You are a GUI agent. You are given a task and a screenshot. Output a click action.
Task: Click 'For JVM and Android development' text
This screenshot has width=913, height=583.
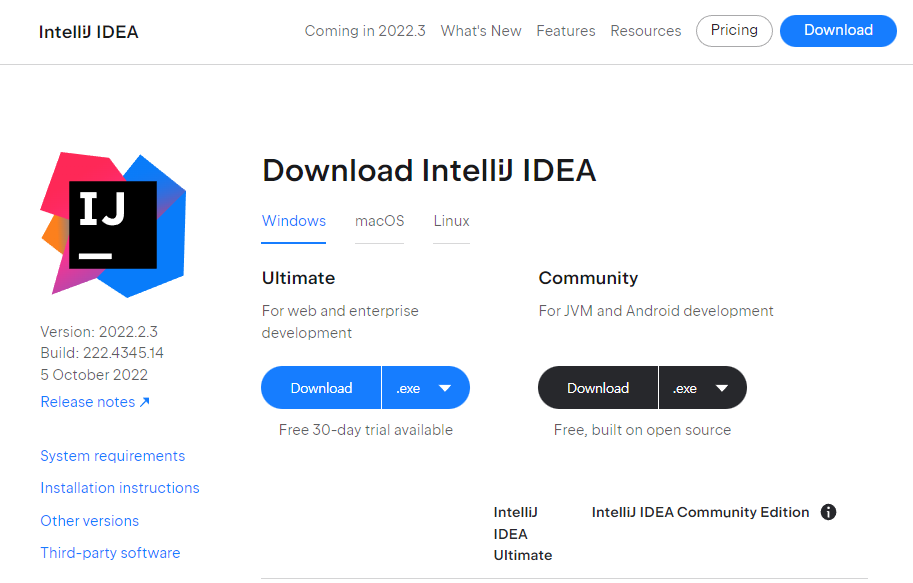click(x=656, y=311)
